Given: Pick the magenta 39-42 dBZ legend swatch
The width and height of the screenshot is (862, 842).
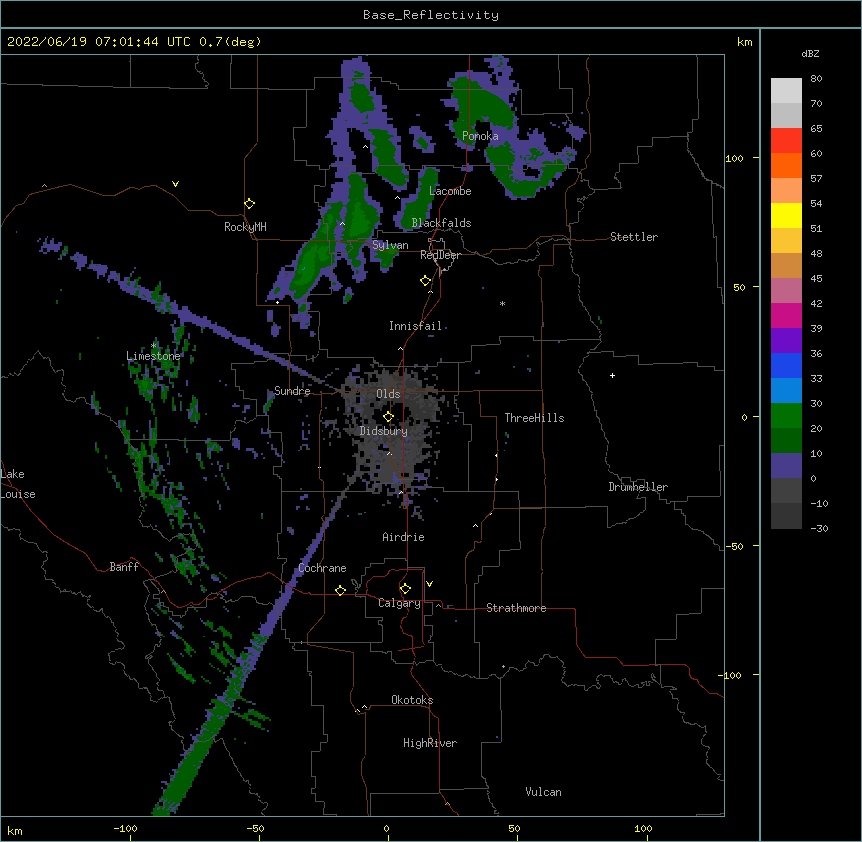Looking at the screenshot, I should 786,315.
